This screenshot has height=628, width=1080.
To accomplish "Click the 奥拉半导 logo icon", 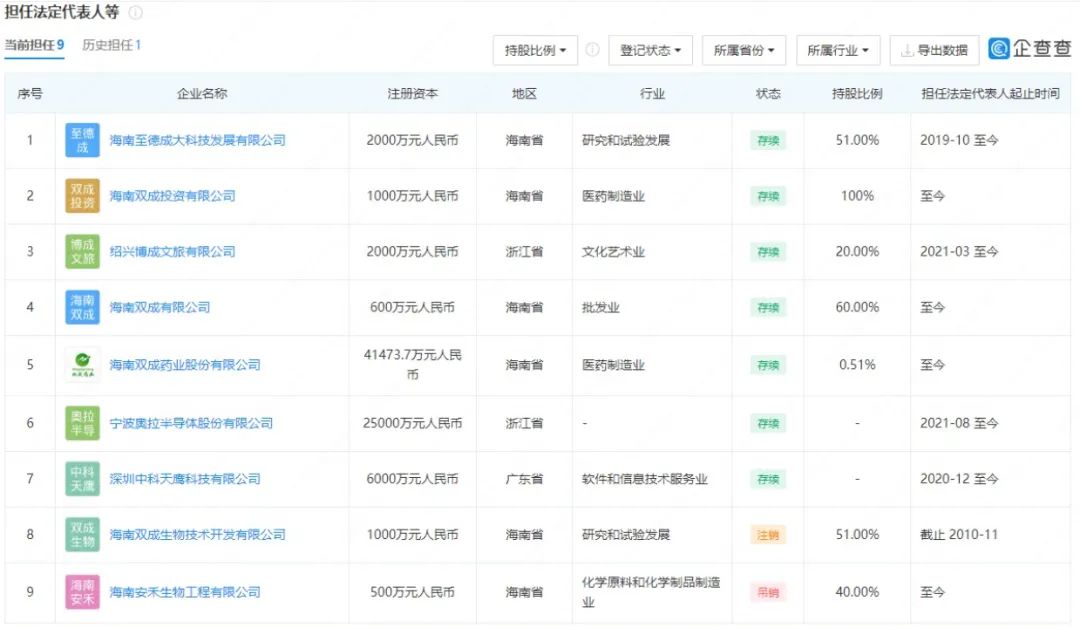I will pos(82,423).
